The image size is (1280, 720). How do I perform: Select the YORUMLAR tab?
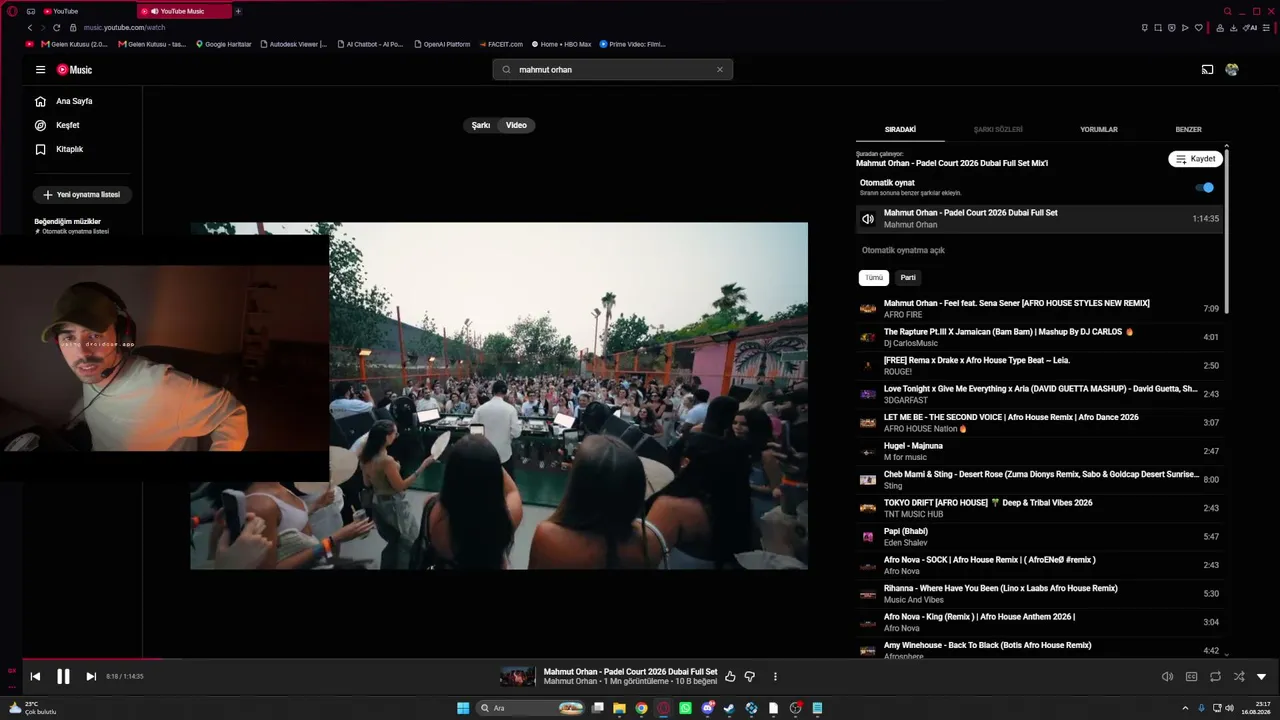1099,130
